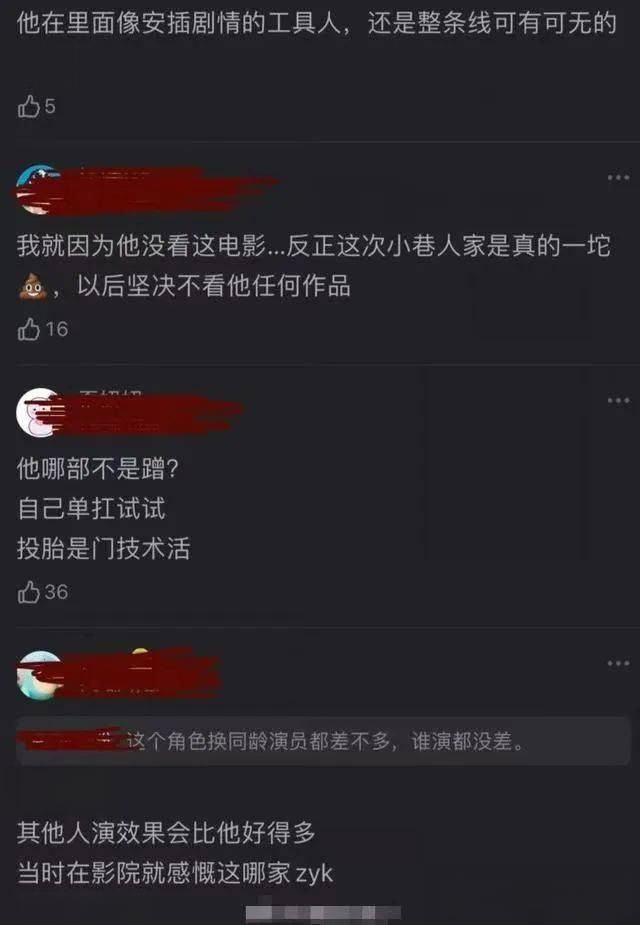View profile picture of 他哪部不是蹭 commenter
640x925 pixels.
[x=39, y=412]
